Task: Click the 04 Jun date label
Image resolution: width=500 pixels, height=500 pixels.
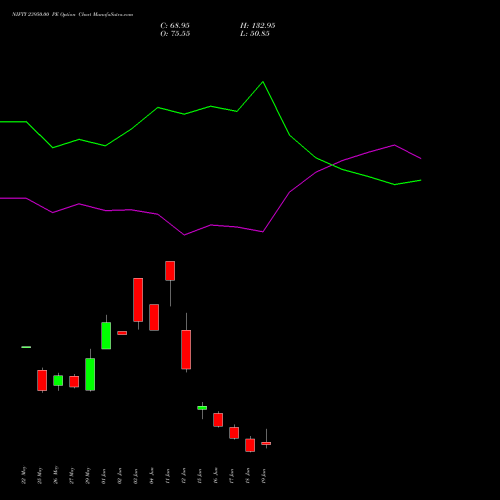Action: click(x=152, y=476)
